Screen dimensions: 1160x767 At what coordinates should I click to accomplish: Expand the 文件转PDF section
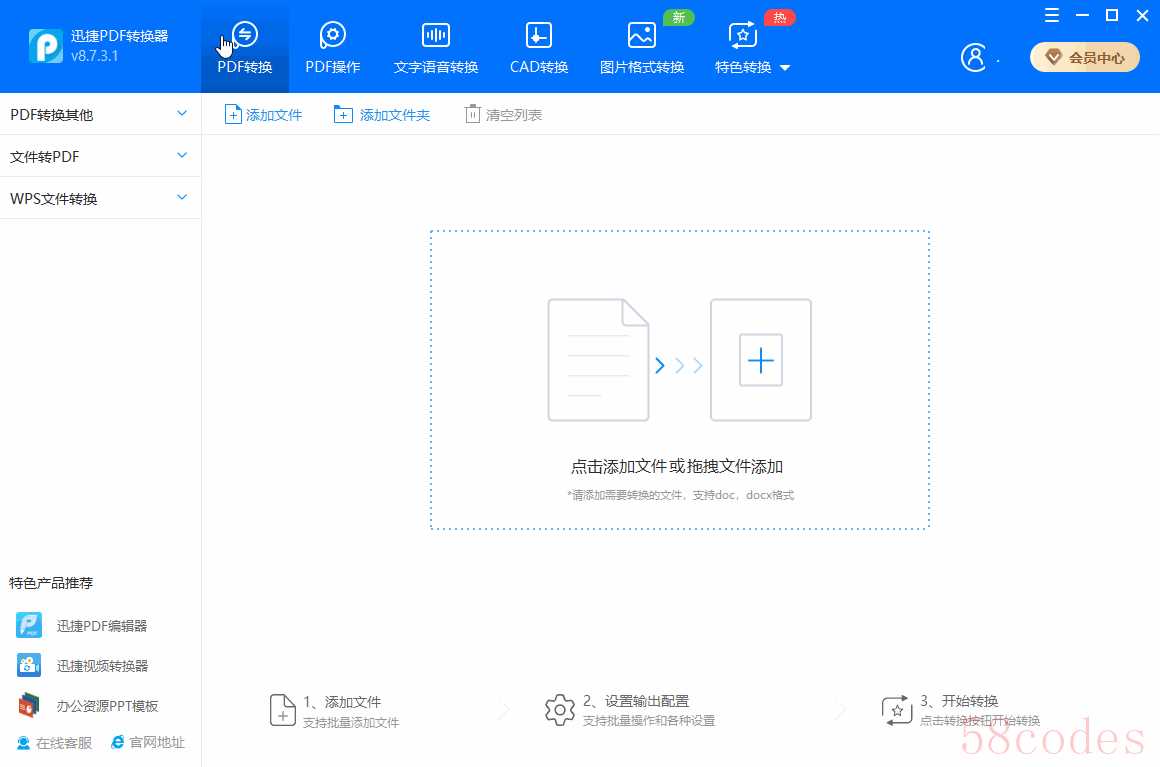point(101,156)
